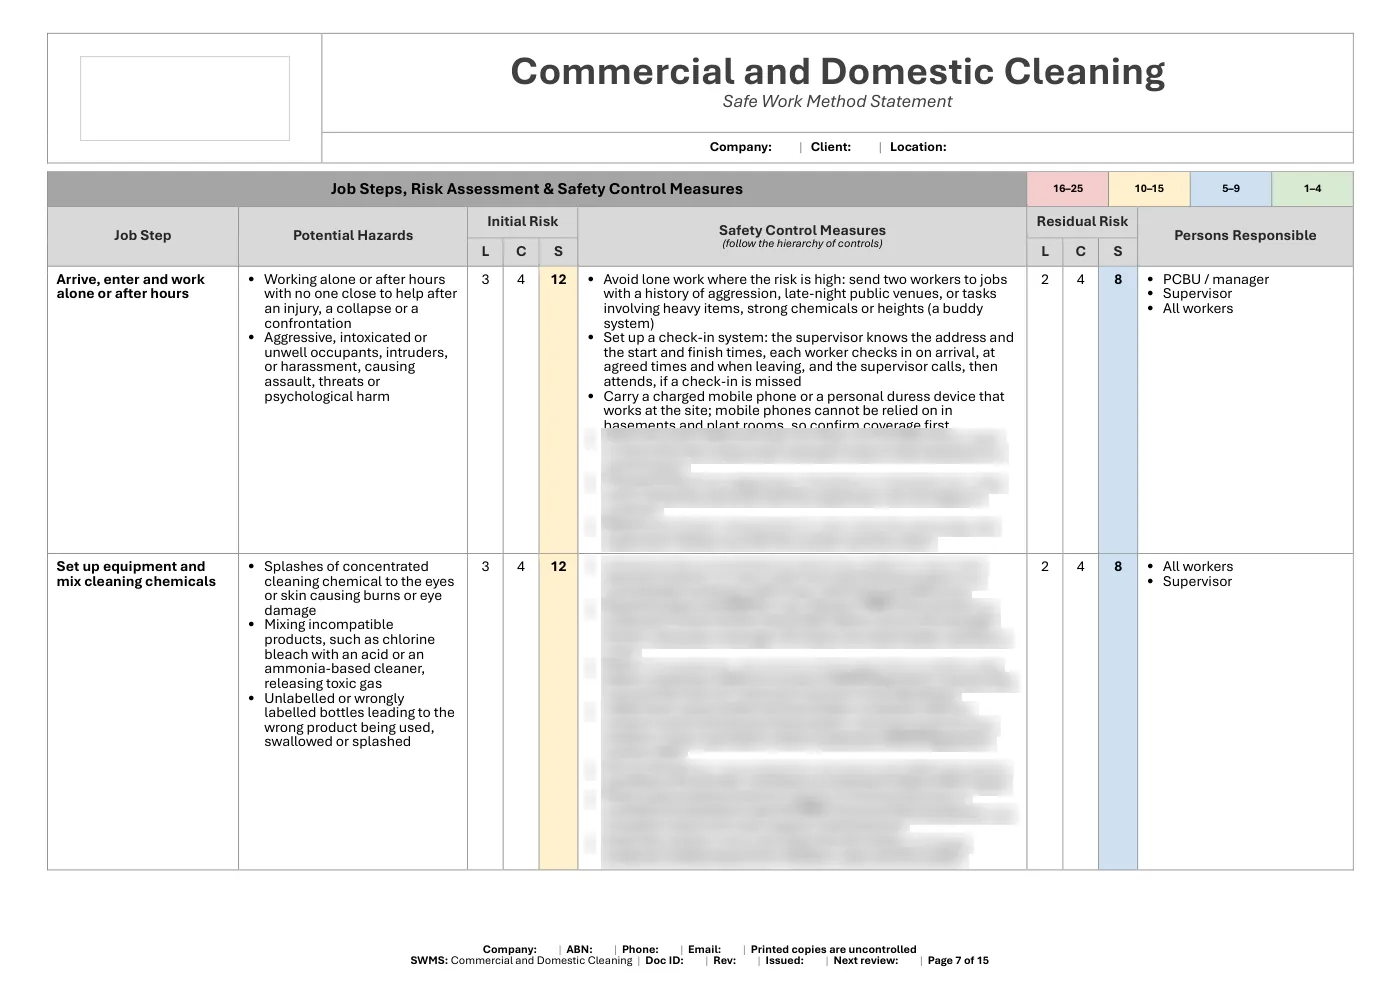Select the footer "Next review:" label
Image resolution: width=1400 pixels, height=990 pixels.
coord(866,961)
